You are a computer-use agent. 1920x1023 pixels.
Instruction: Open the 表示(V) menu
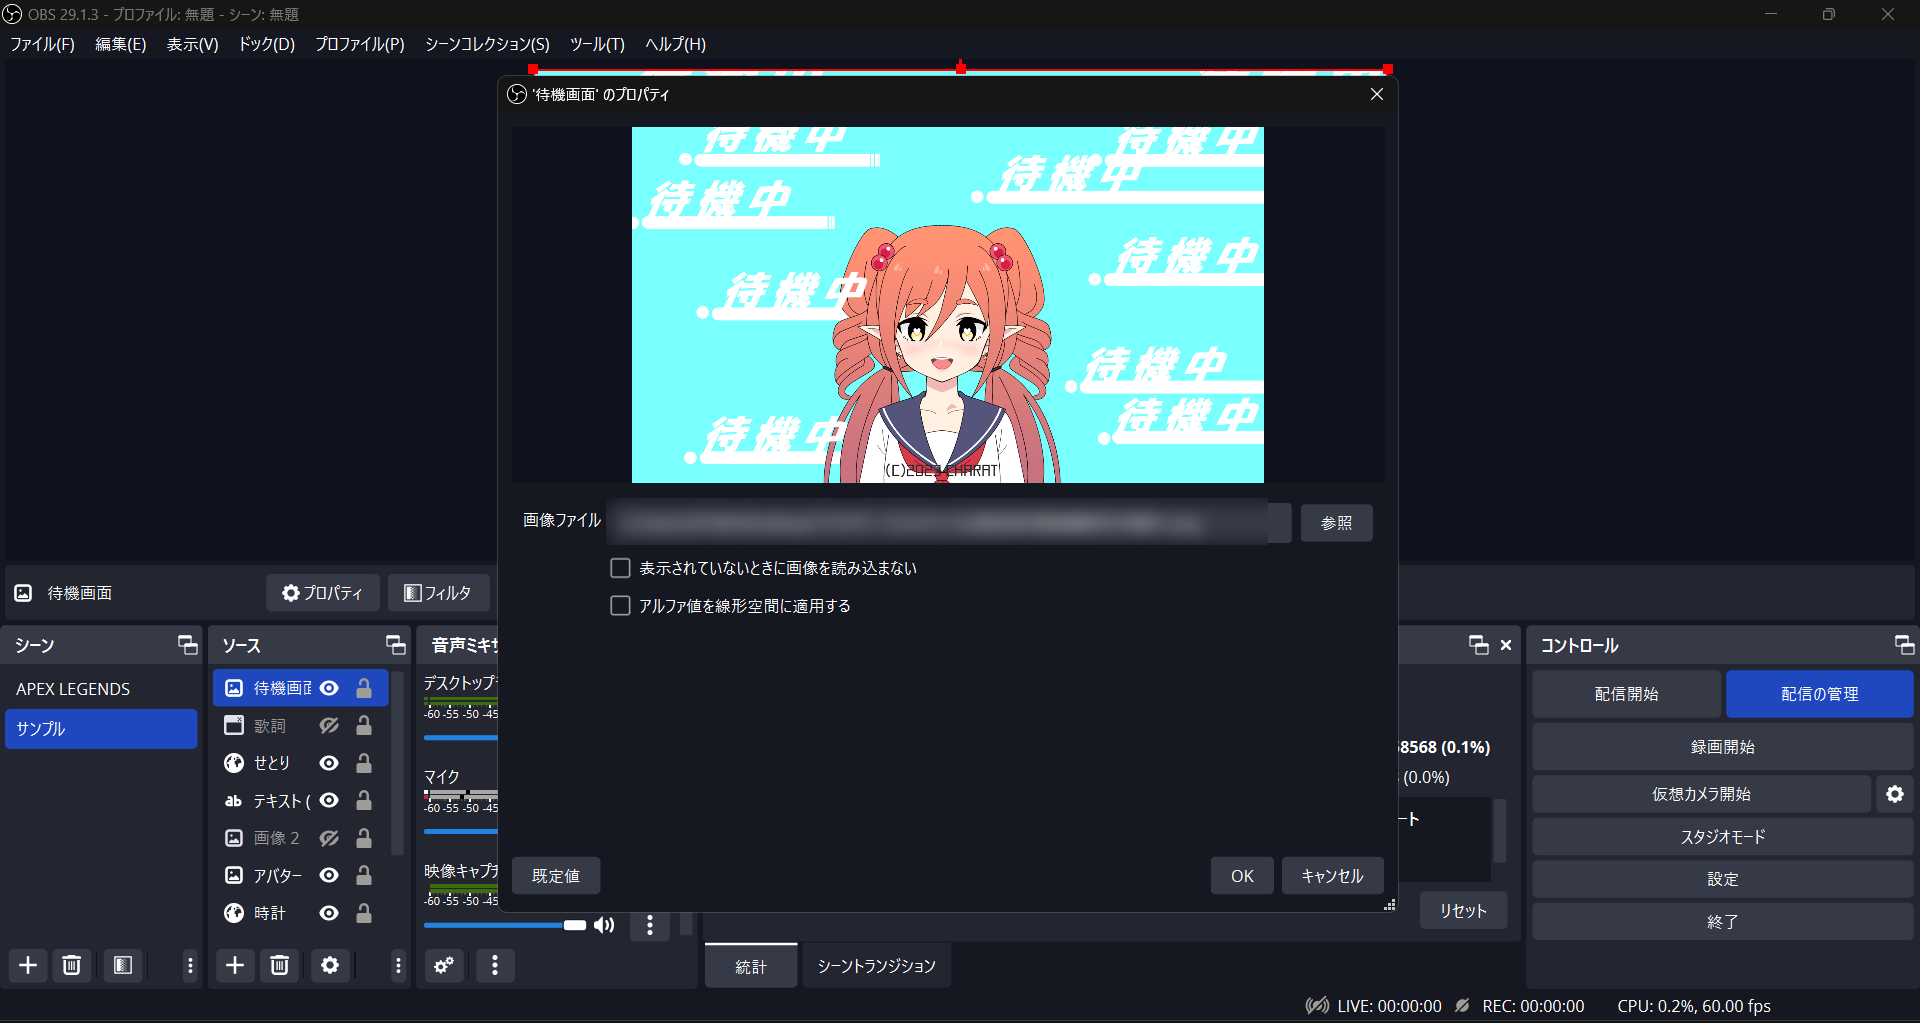click(192, 44)
